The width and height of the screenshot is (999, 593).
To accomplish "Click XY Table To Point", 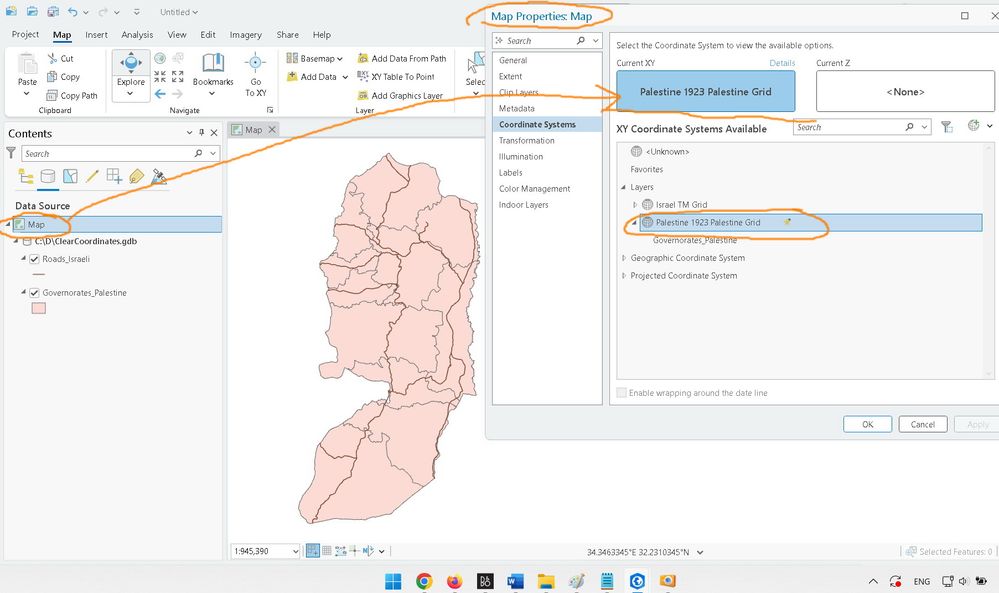I will (x=396, y=76).
